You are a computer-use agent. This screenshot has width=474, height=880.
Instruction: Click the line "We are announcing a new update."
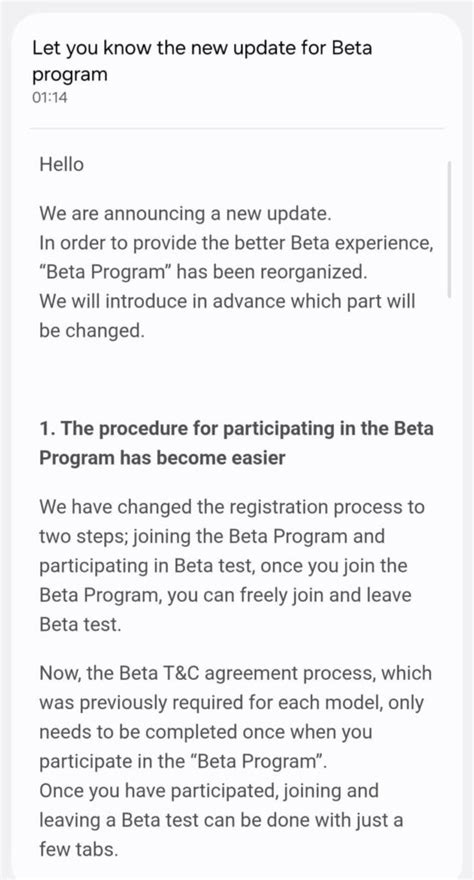pyautogui.click(x=186, y=214)
